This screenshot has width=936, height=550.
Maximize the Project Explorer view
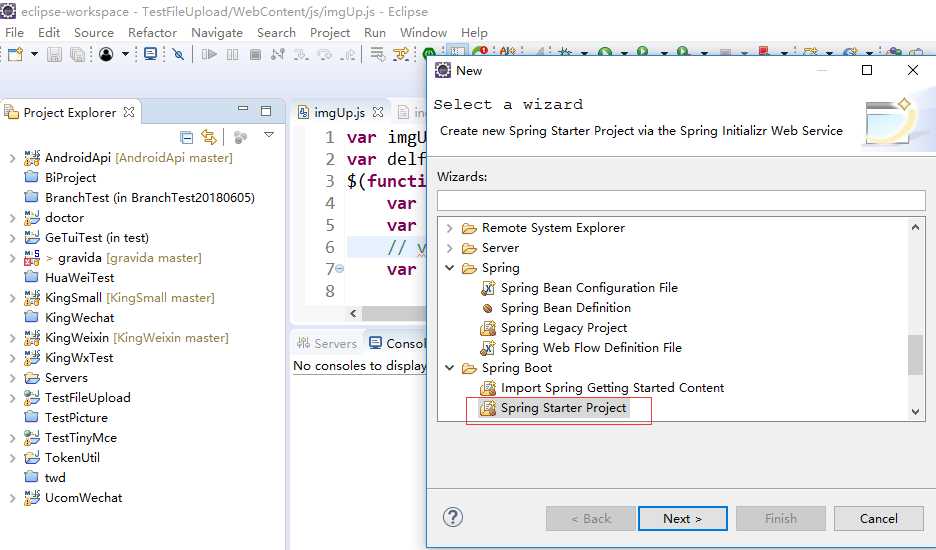(x=266, y=110)
